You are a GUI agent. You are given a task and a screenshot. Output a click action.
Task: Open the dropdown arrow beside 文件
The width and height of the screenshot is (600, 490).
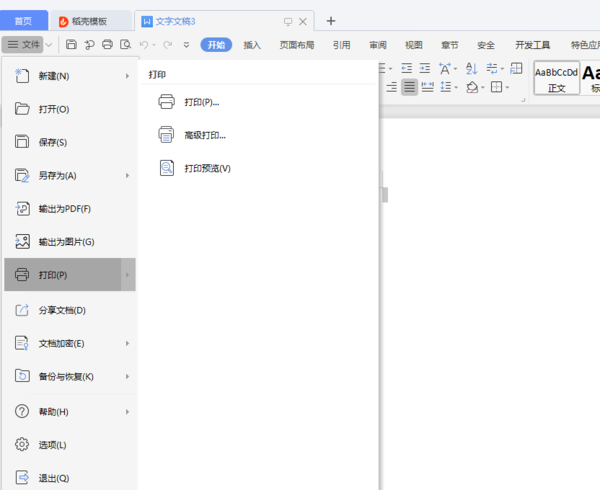tap(49, 45)
